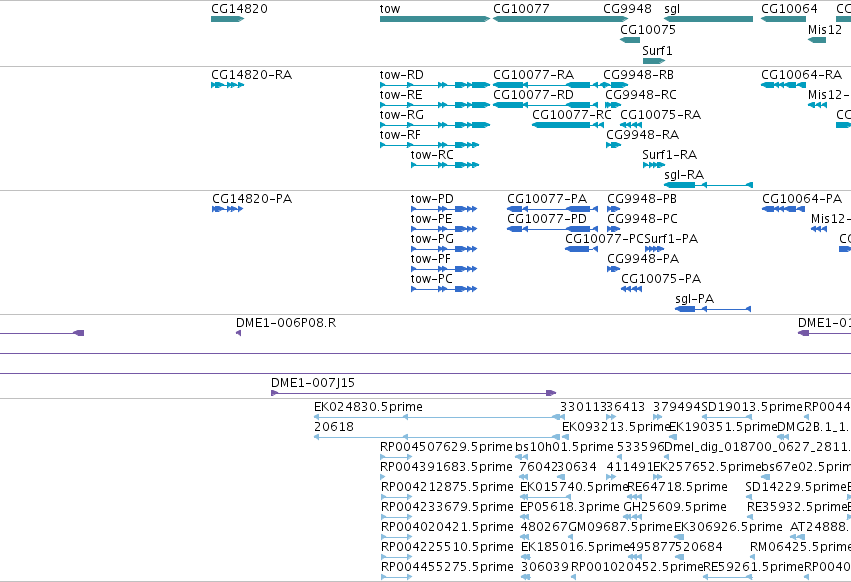Click the EK015740.5prime EST feature

point(546,497)
